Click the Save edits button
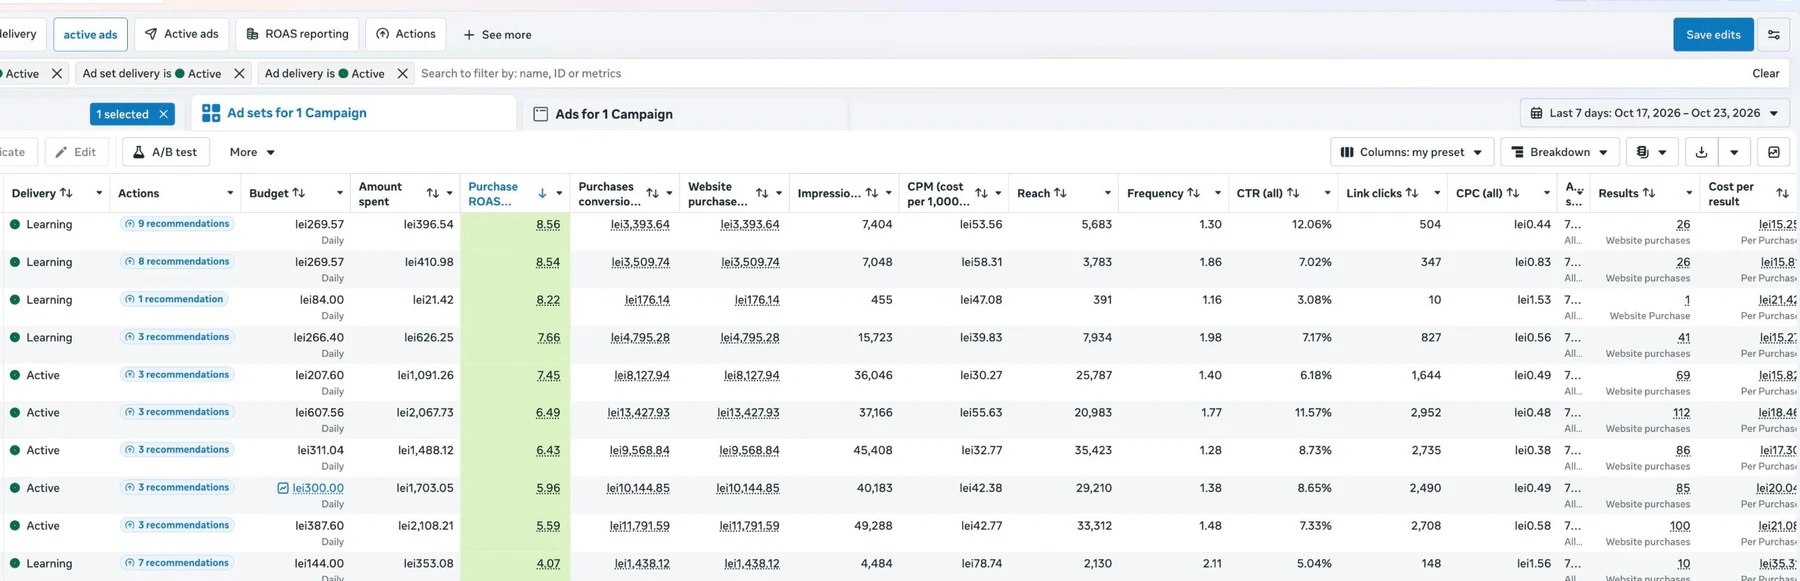The height and width of the screenshot is (581, 1800). tap(1713, 34)
